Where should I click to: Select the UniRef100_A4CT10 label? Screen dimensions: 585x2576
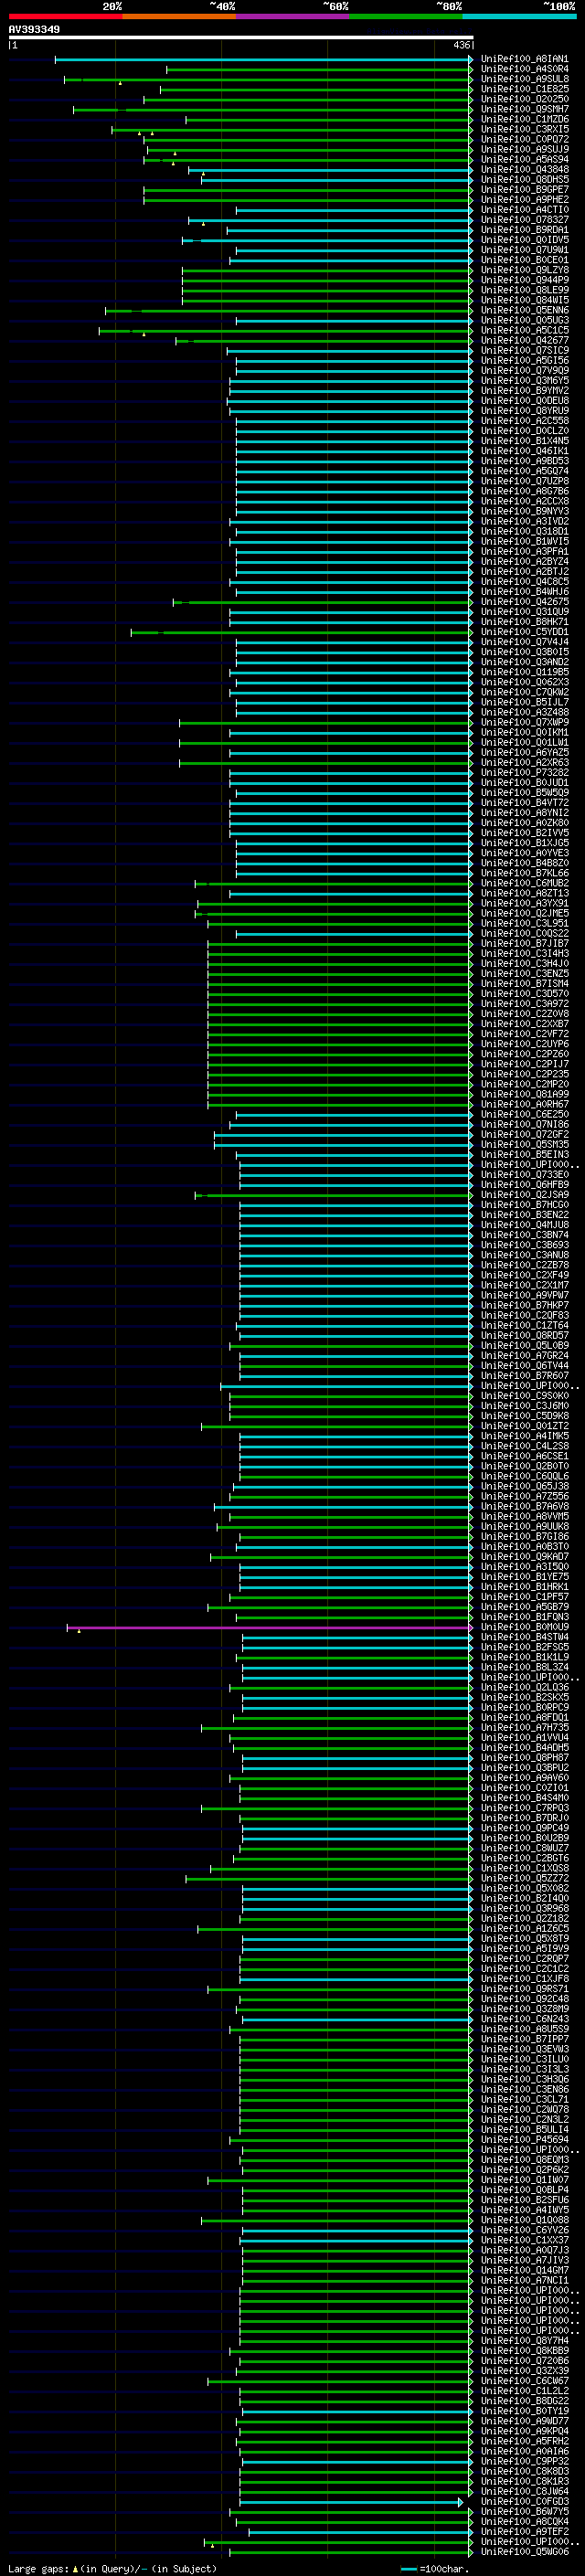coord(524,210)
